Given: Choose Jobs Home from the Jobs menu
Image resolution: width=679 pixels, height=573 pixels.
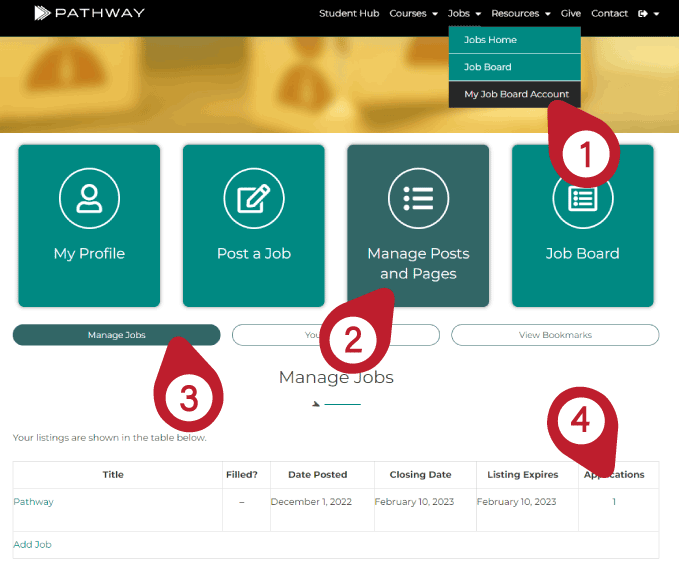Looking at the screenshot, I should [490, 40].
